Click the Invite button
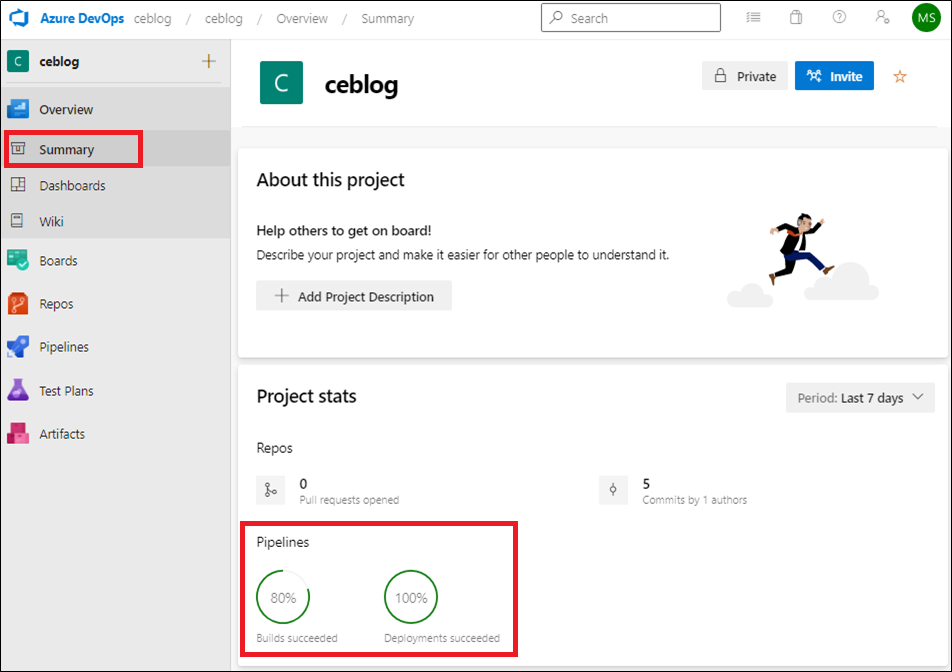The width and height of the screenshot is (952, 672). pyautogui.click(x=834, y=76)
